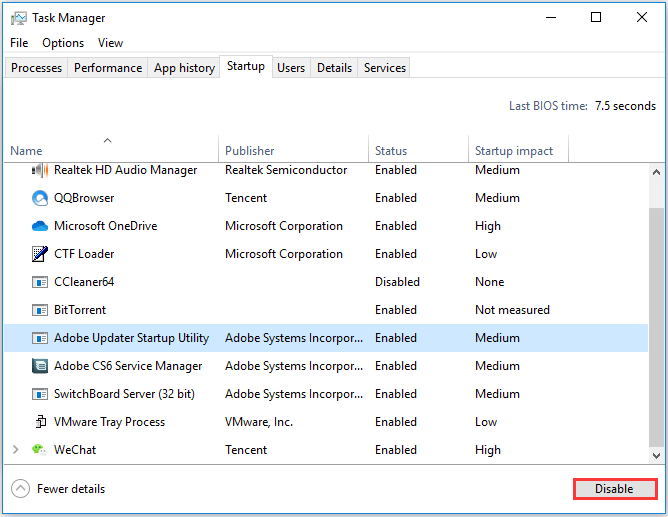
Task: Click the Tencent publisher of QQBrowser
Action: pos(246,198)
